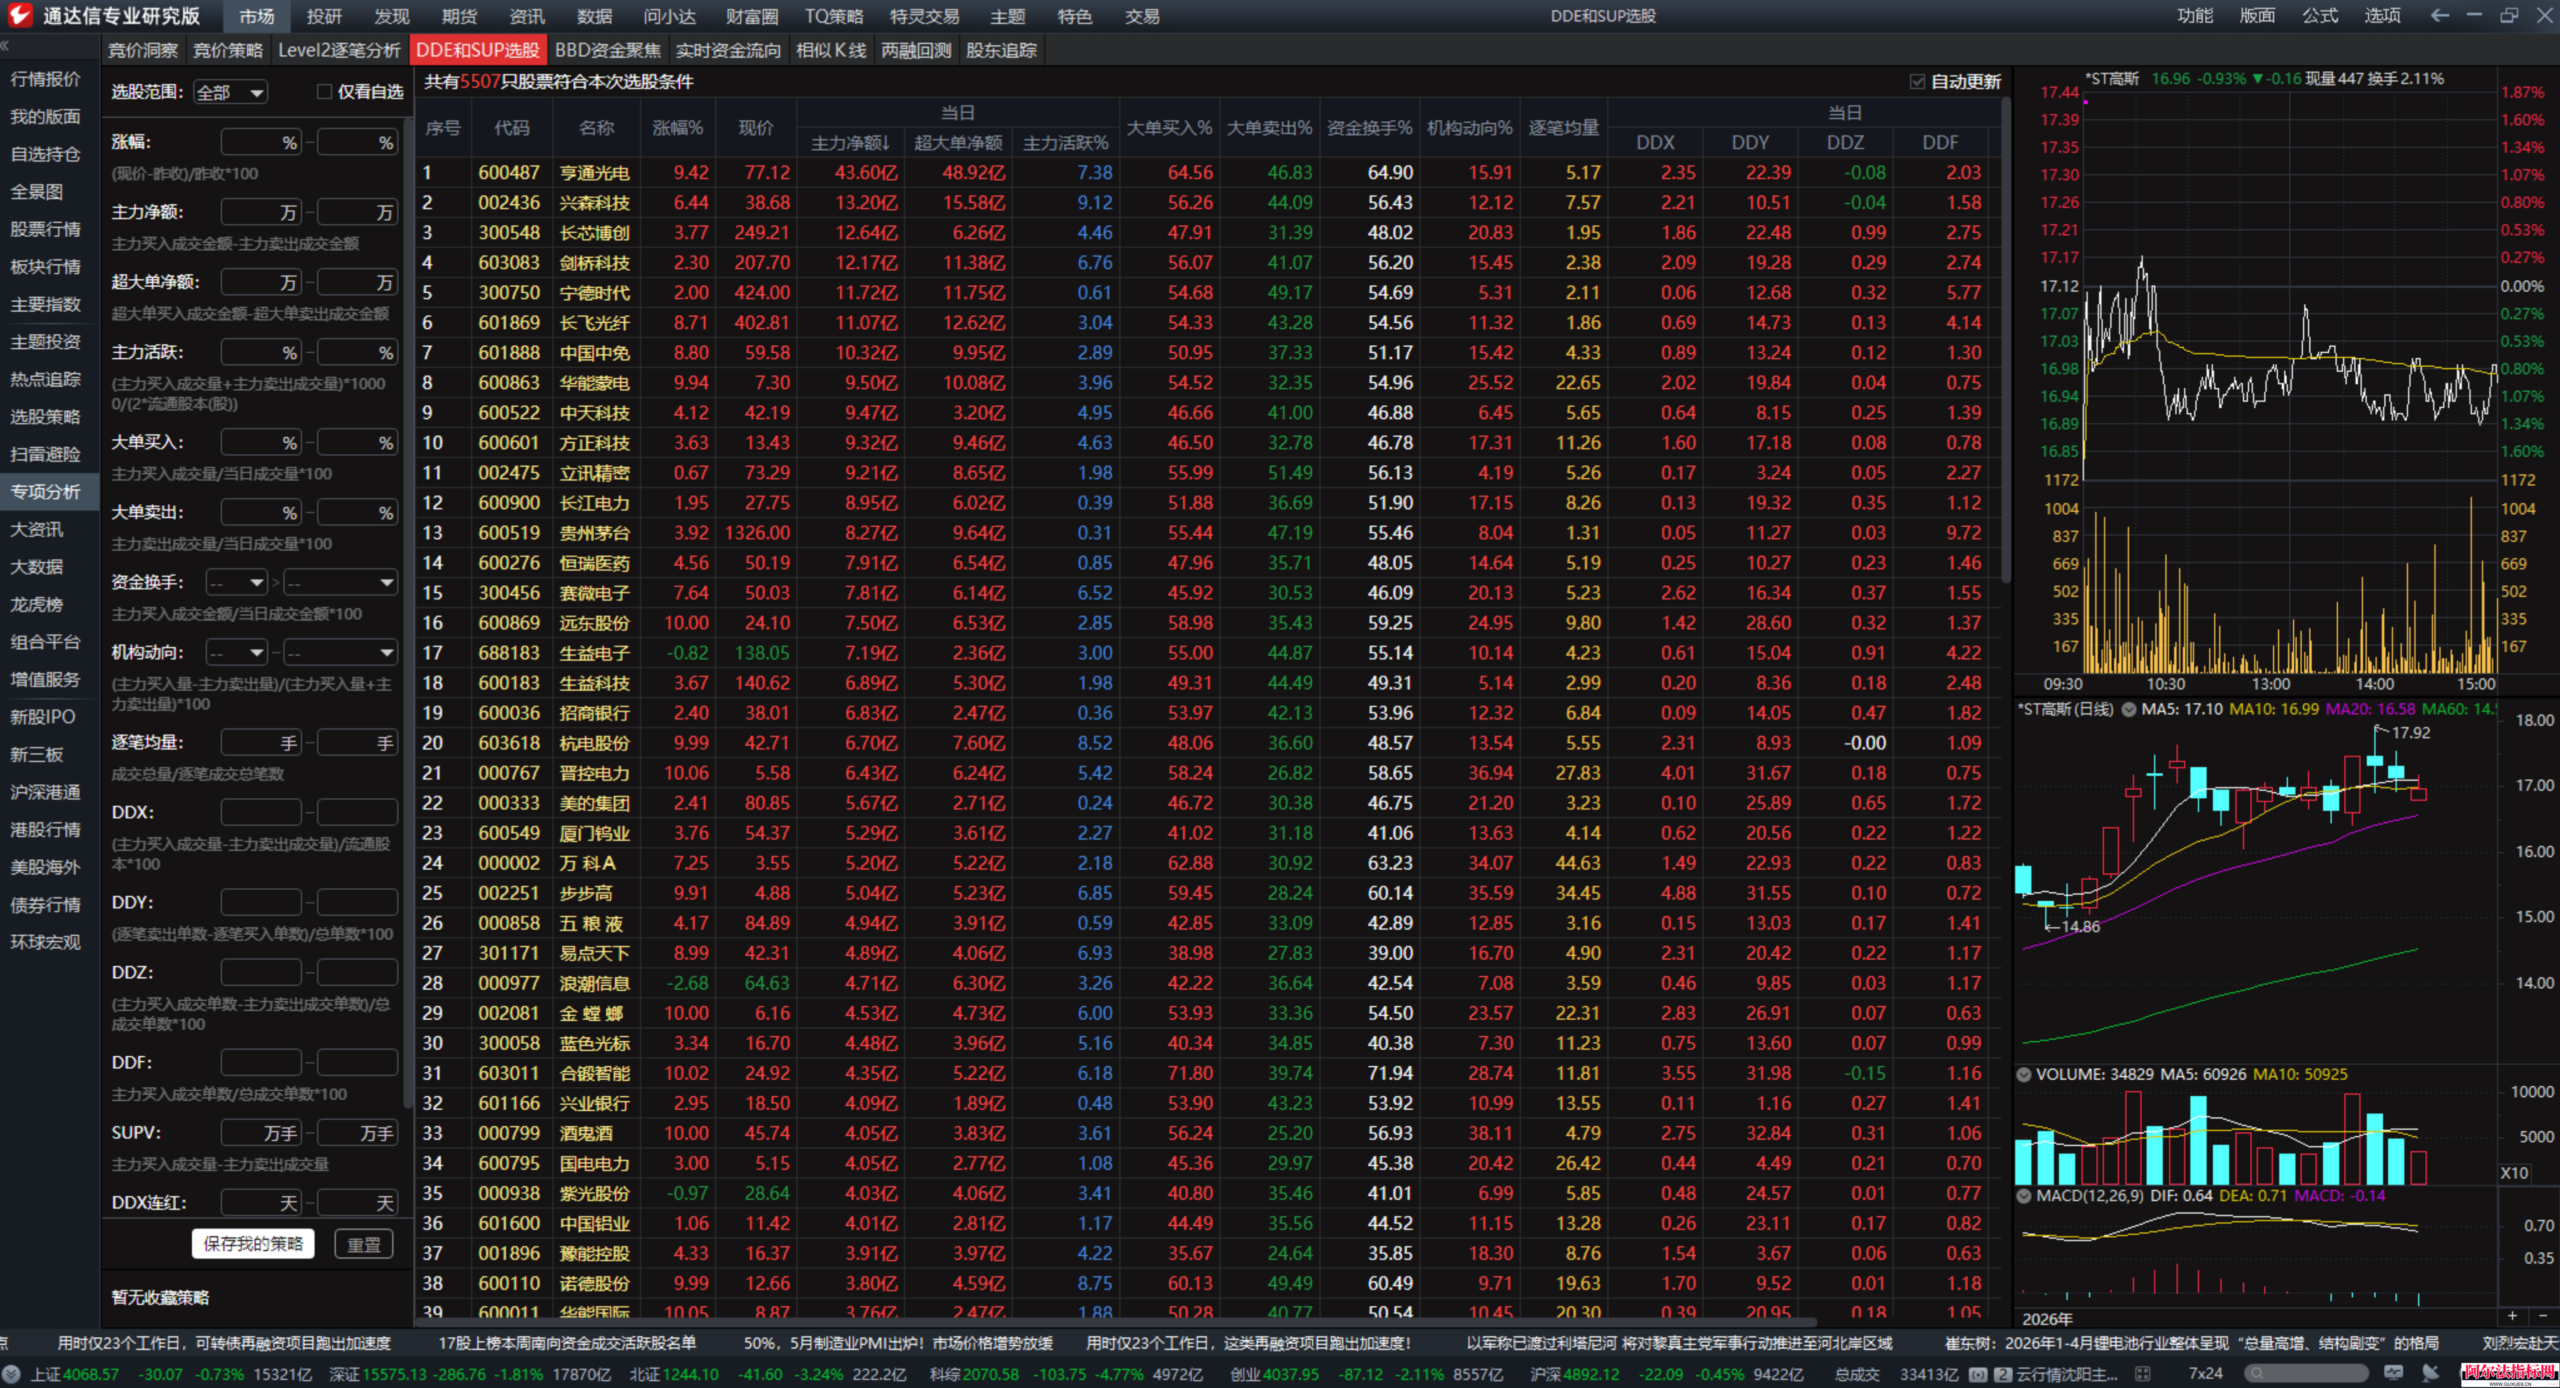Select the 贵州茅台 stock row

[1208, 532]
